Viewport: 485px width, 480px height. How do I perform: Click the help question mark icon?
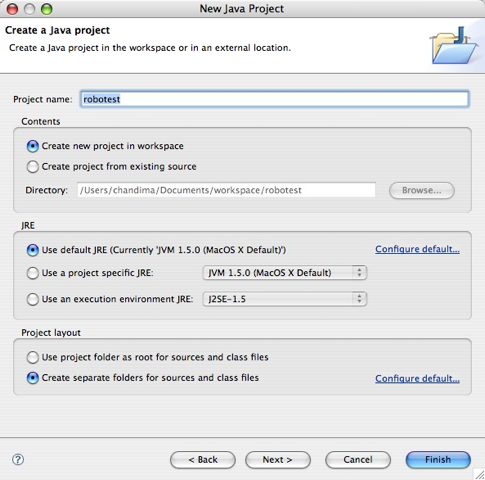tap(18, 460)
